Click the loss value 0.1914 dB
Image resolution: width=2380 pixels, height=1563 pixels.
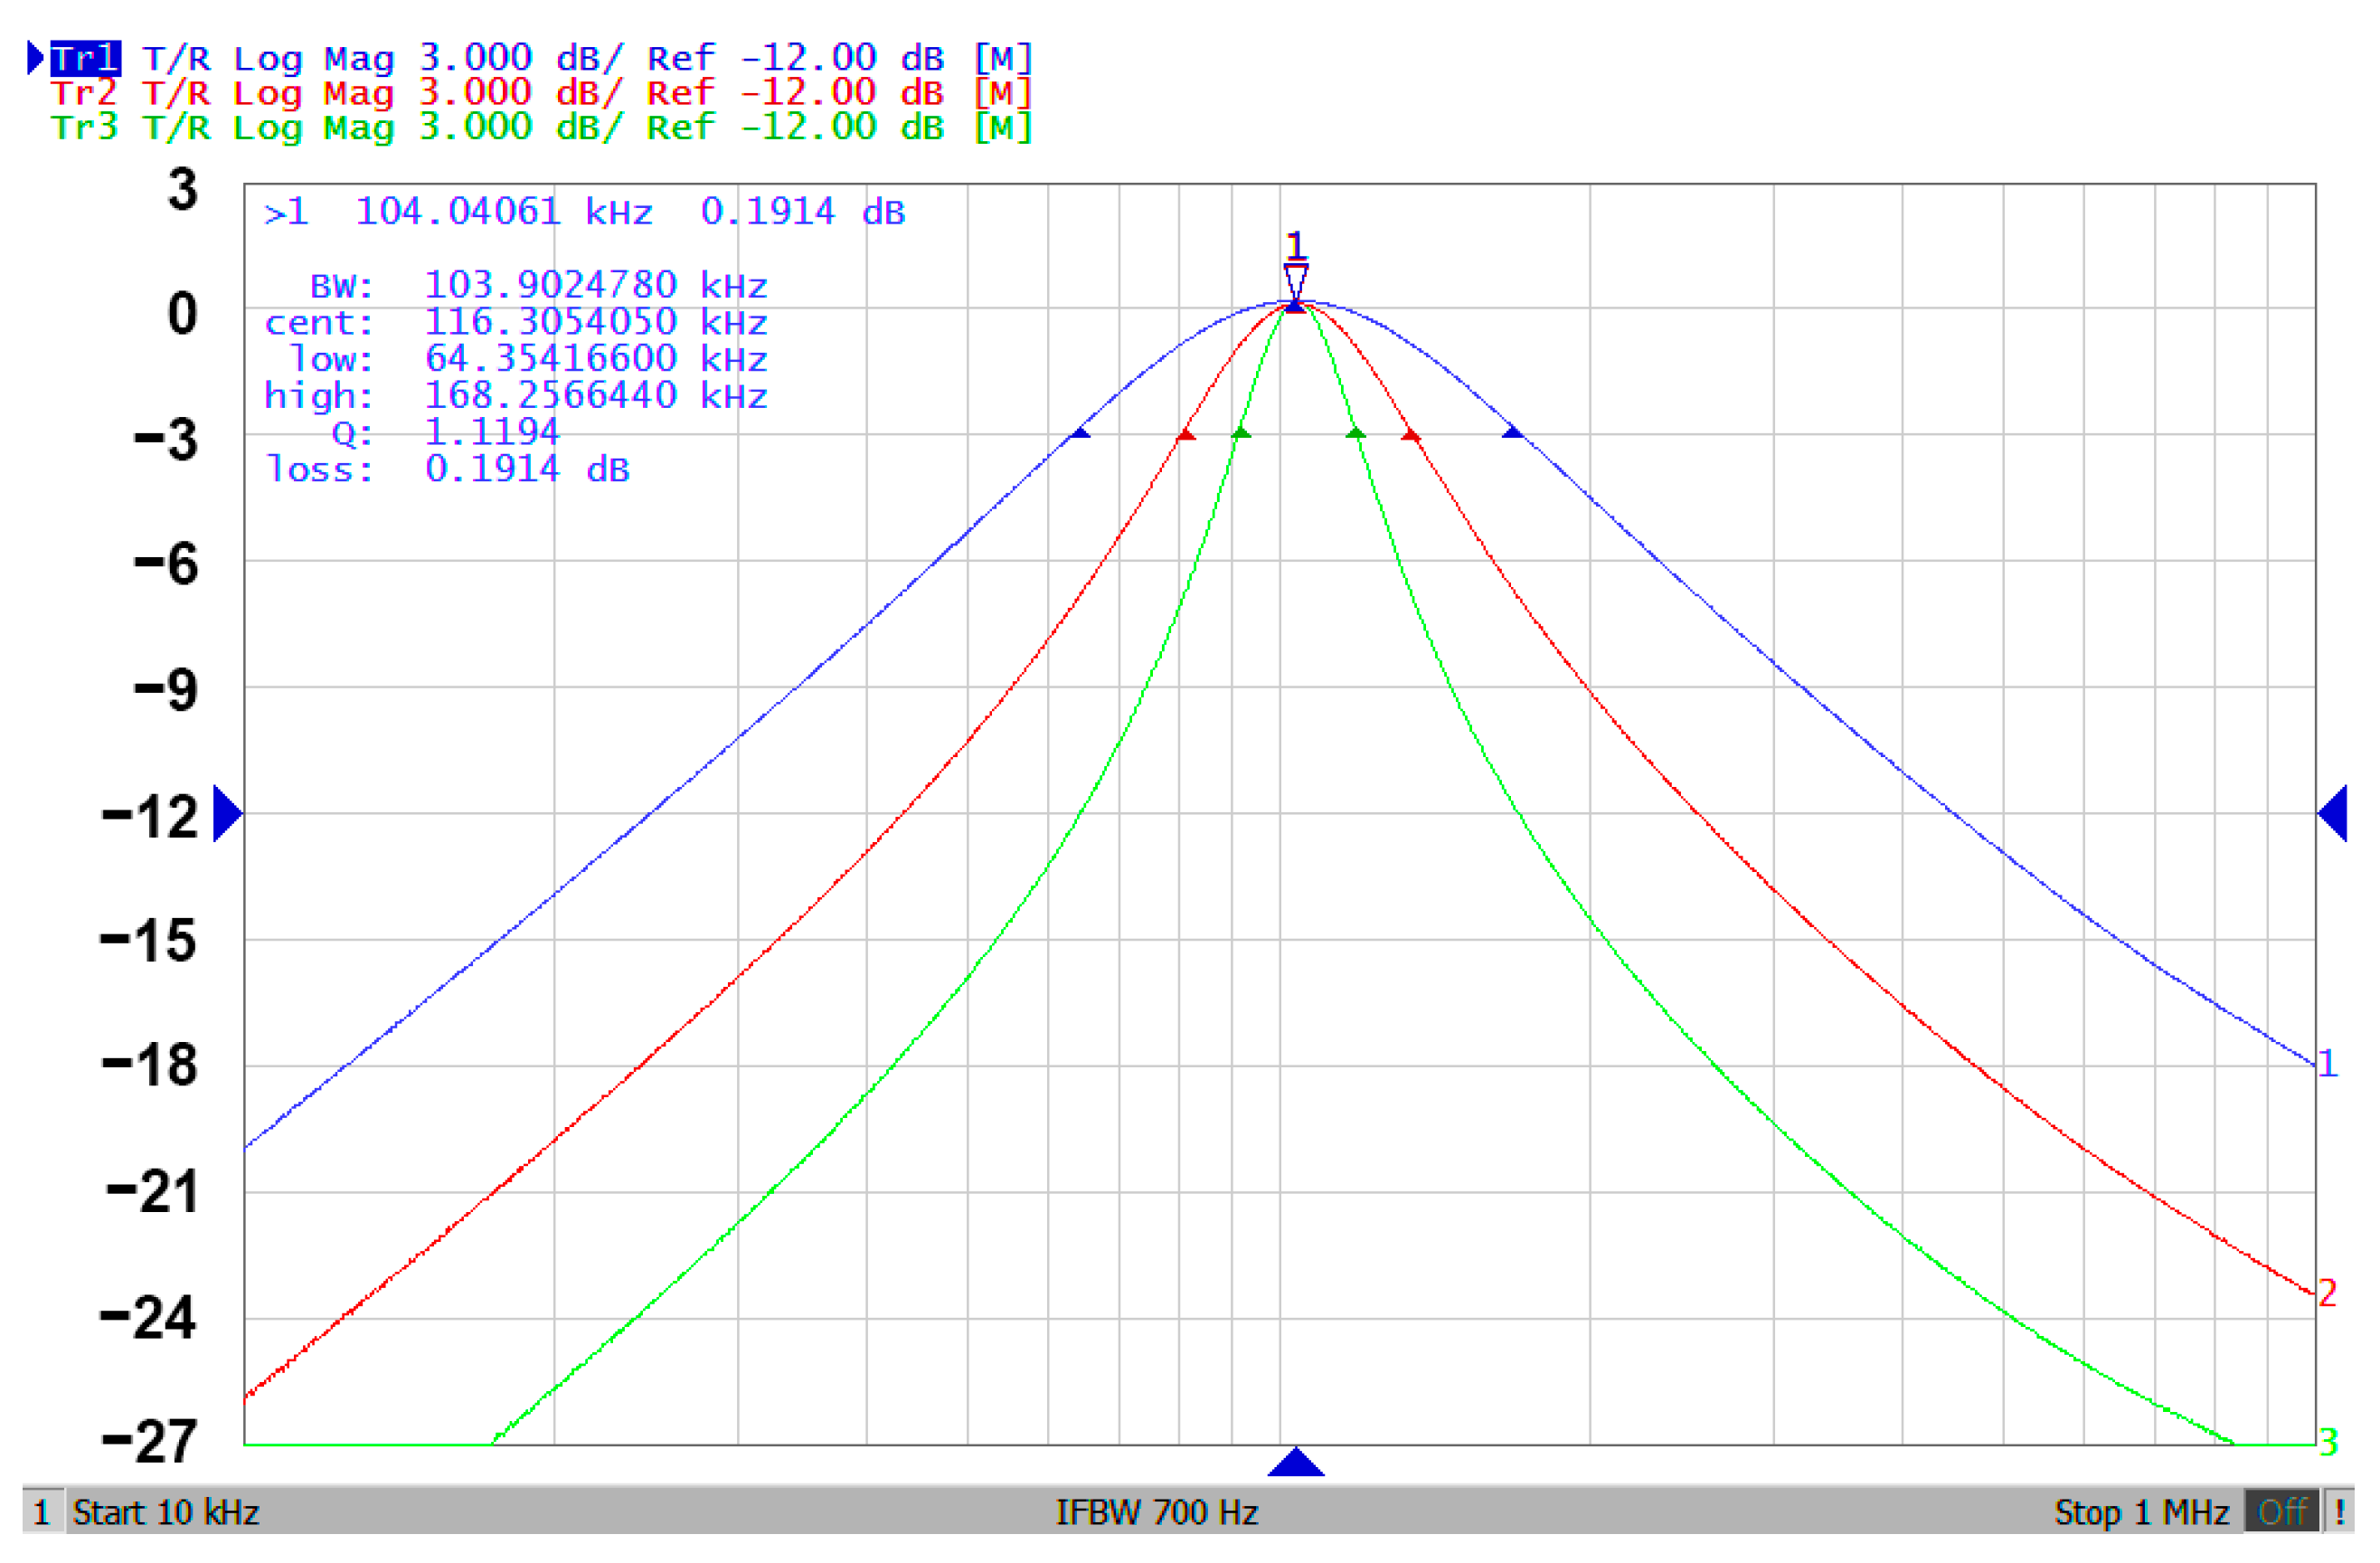(527, 469)
